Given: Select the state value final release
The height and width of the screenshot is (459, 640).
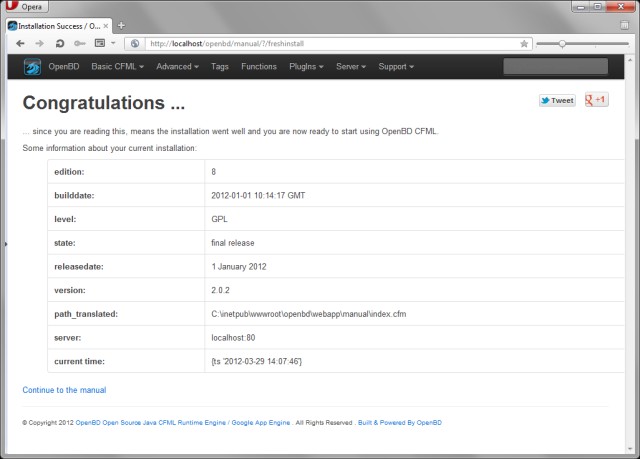Looking at the screenshot, I should 233,243.
